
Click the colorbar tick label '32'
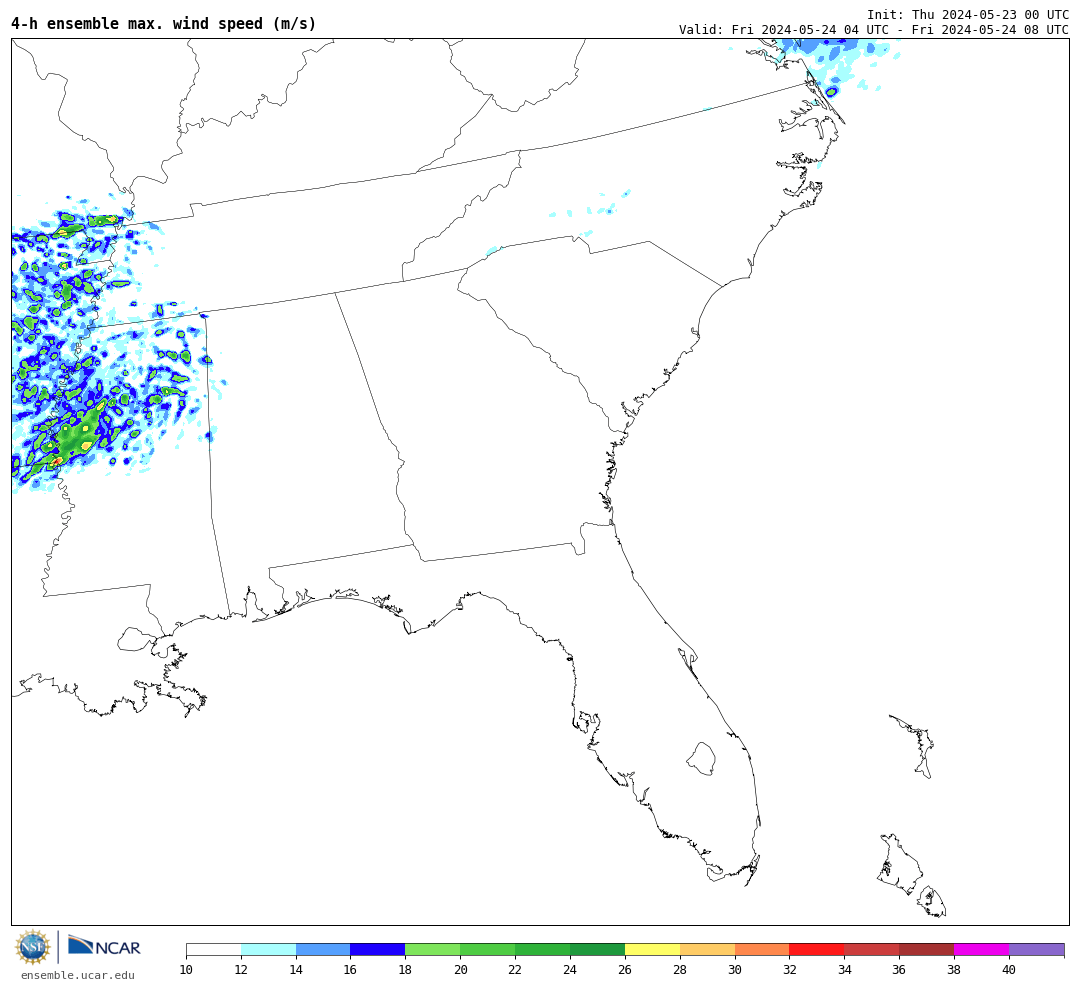(x=789, y=970)
